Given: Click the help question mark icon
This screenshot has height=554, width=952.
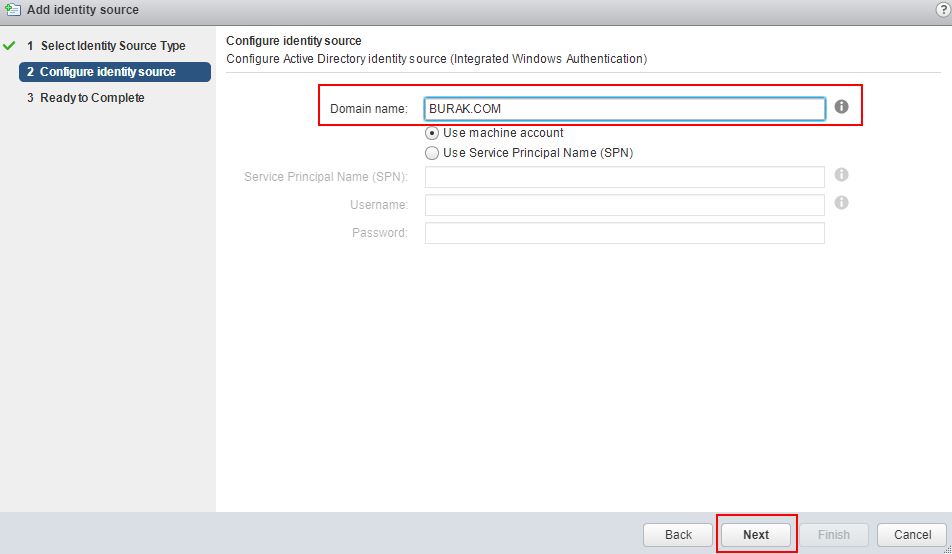Looking at the screenshot, I should point(944,10).
